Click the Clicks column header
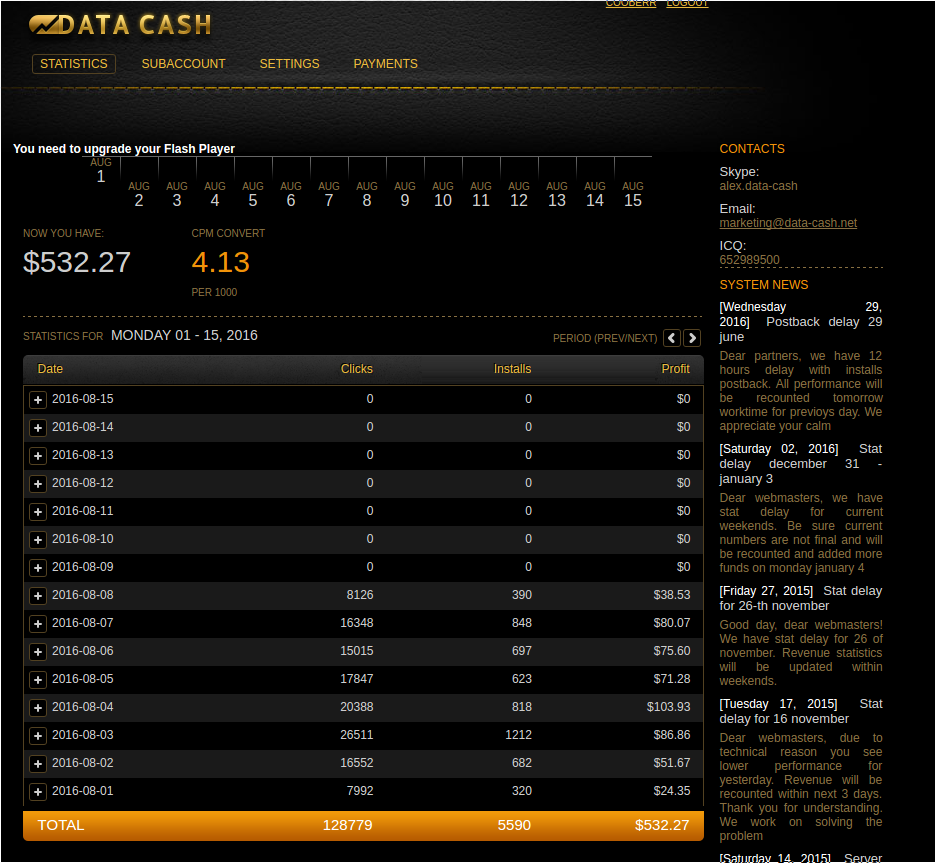936x863 pixels. (356, 369)
